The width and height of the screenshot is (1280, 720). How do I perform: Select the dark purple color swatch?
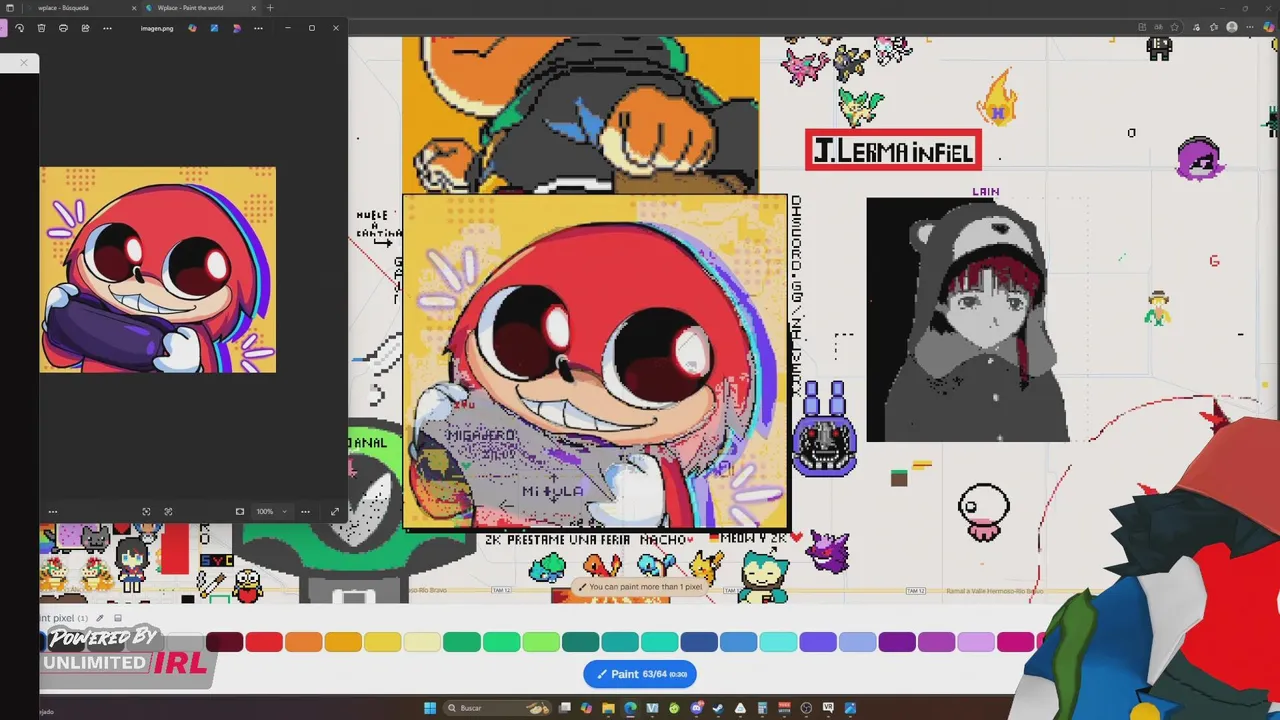897,642
